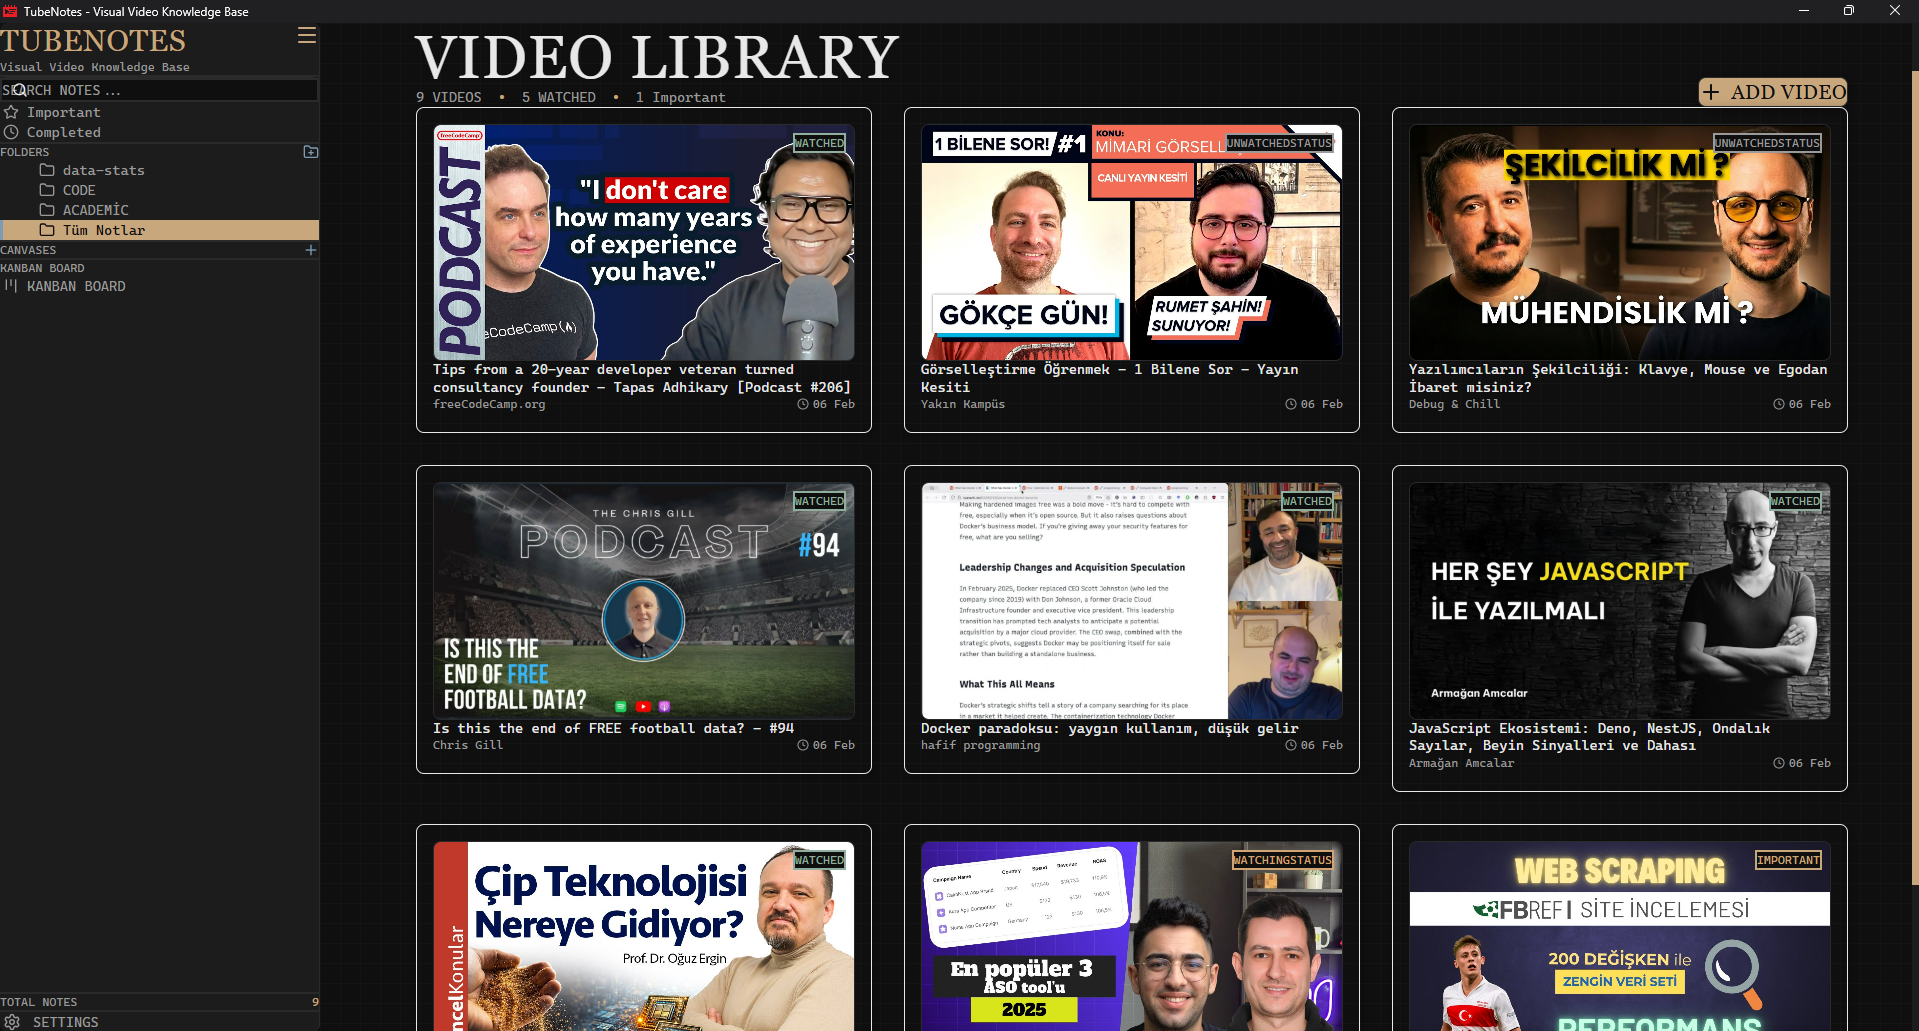Add a new canvas with the plus icon

pos(310,250)
